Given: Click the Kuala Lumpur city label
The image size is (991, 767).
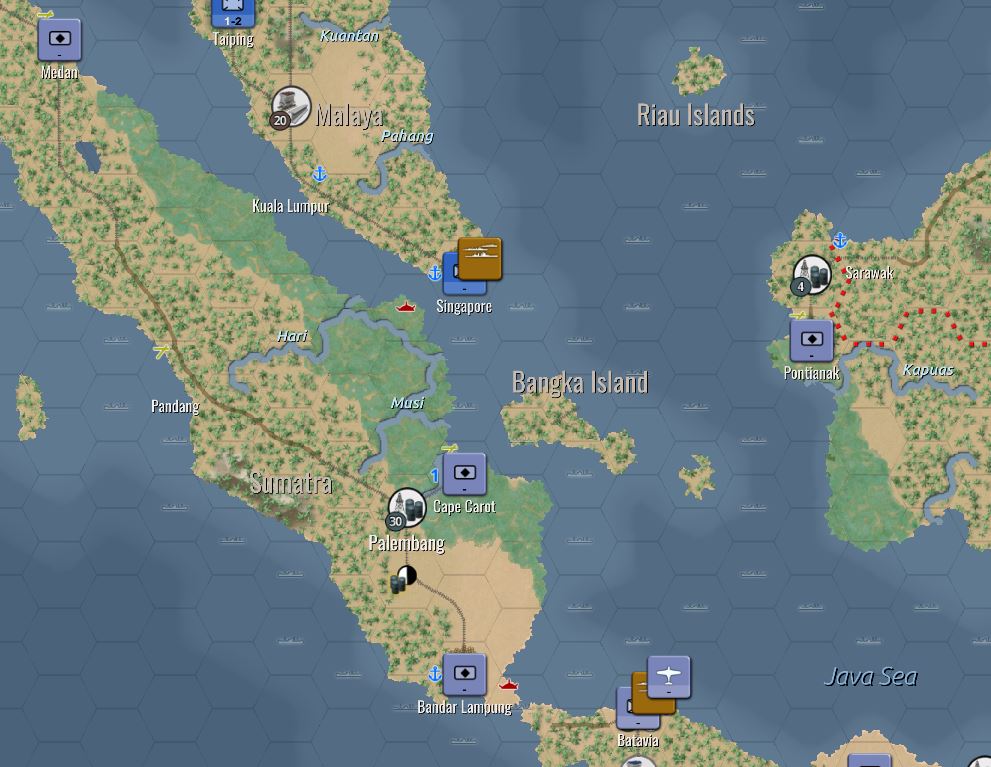Looking at the screenshot, I should coord(291,206).
